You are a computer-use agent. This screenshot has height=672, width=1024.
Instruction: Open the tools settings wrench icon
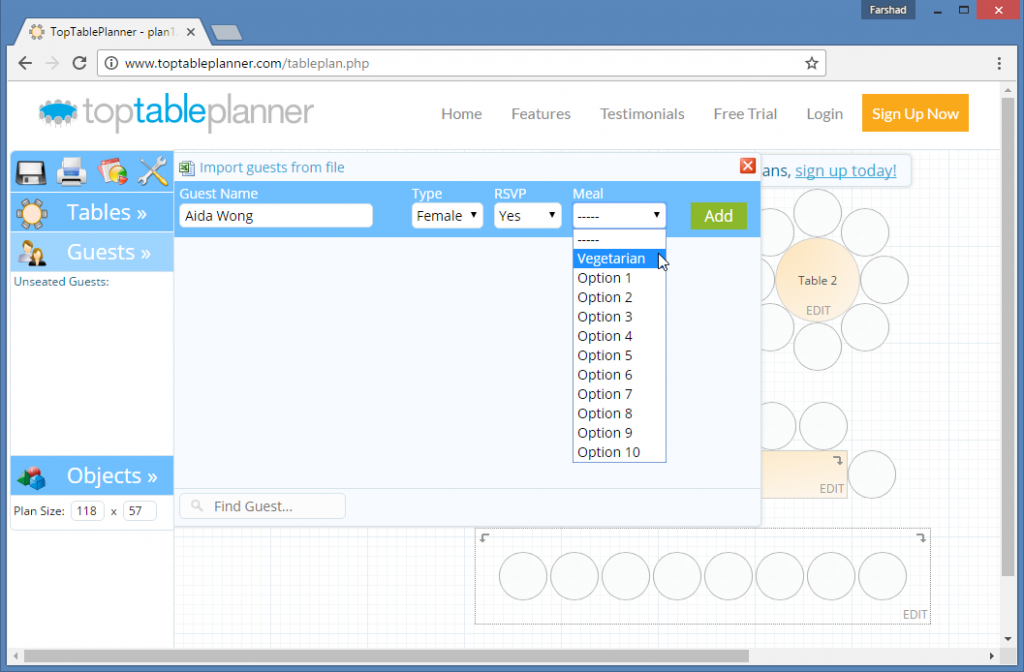pyautogui.click(x=152, y=171)
